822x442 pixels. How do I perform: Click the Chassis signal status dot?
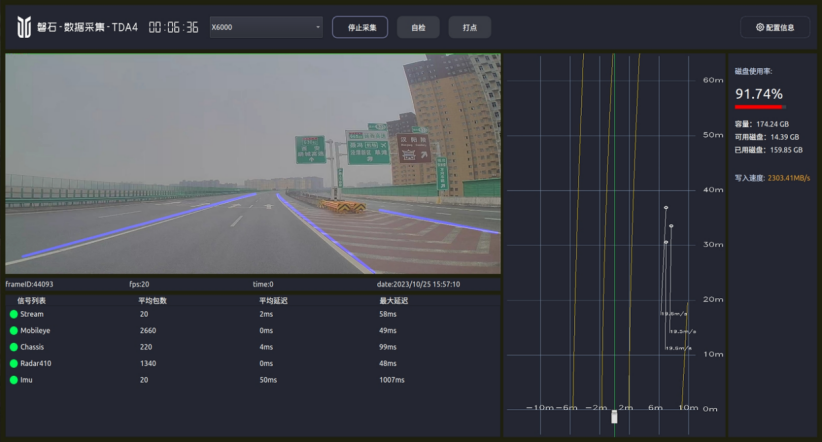[14, 346]
